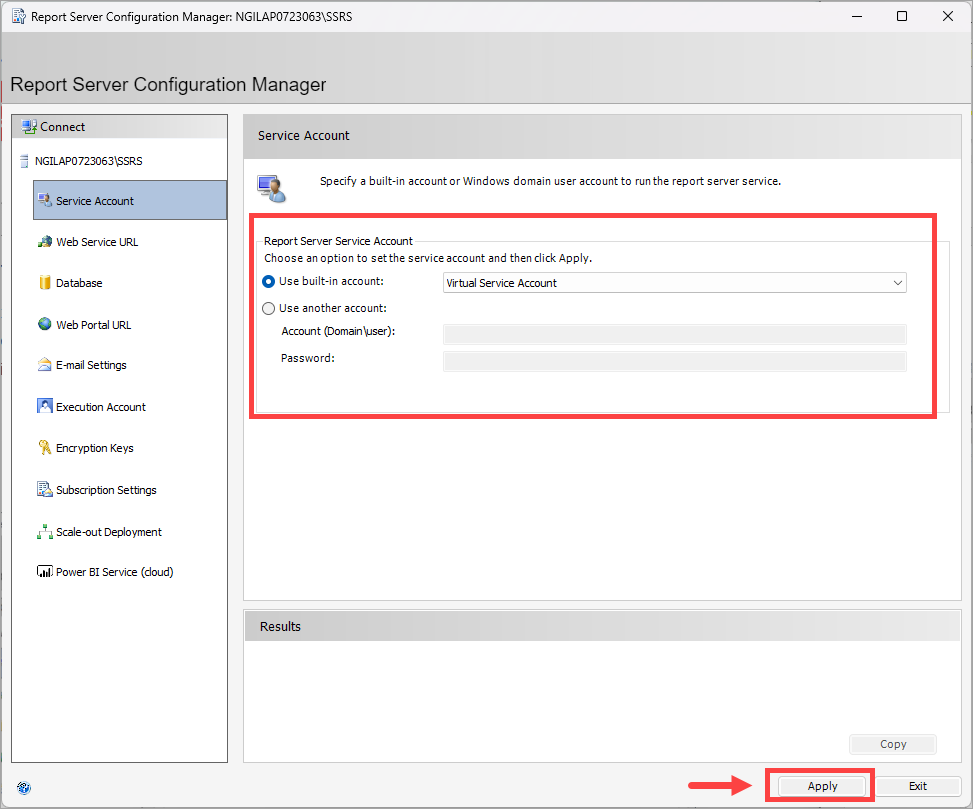Viewport: 973px width, 809px height.
Task: Navigate to Execution Account page
Action: click(x=101, y=407)
